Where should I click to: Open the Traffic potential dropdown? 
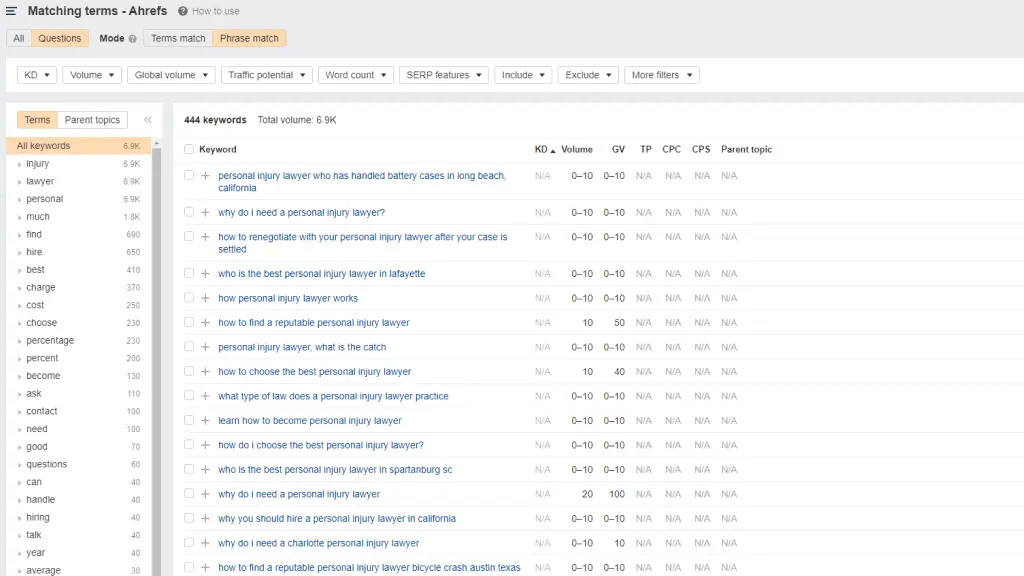pyautogui.click(x=266, y=75)
